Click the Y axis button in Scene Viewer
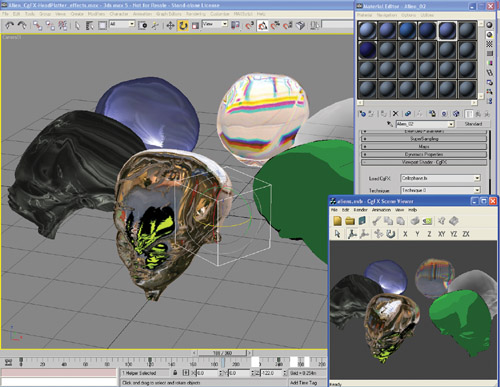The image size is (500, 387). pyautogui.click(x=417, y=234)
